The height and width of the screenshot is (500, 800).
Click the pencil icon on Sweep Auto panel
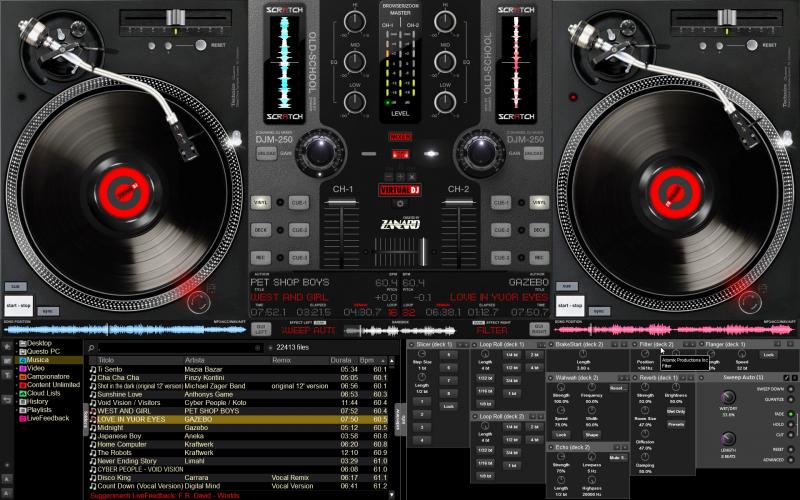pyautogui.click(x=786, y=378)
